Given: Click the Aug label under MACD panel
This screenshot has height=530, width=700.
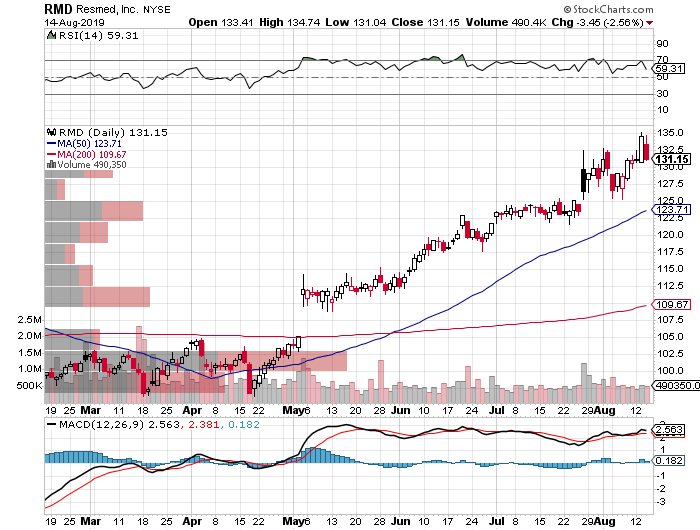Looking at the screenshot, I should pos(604,521).
